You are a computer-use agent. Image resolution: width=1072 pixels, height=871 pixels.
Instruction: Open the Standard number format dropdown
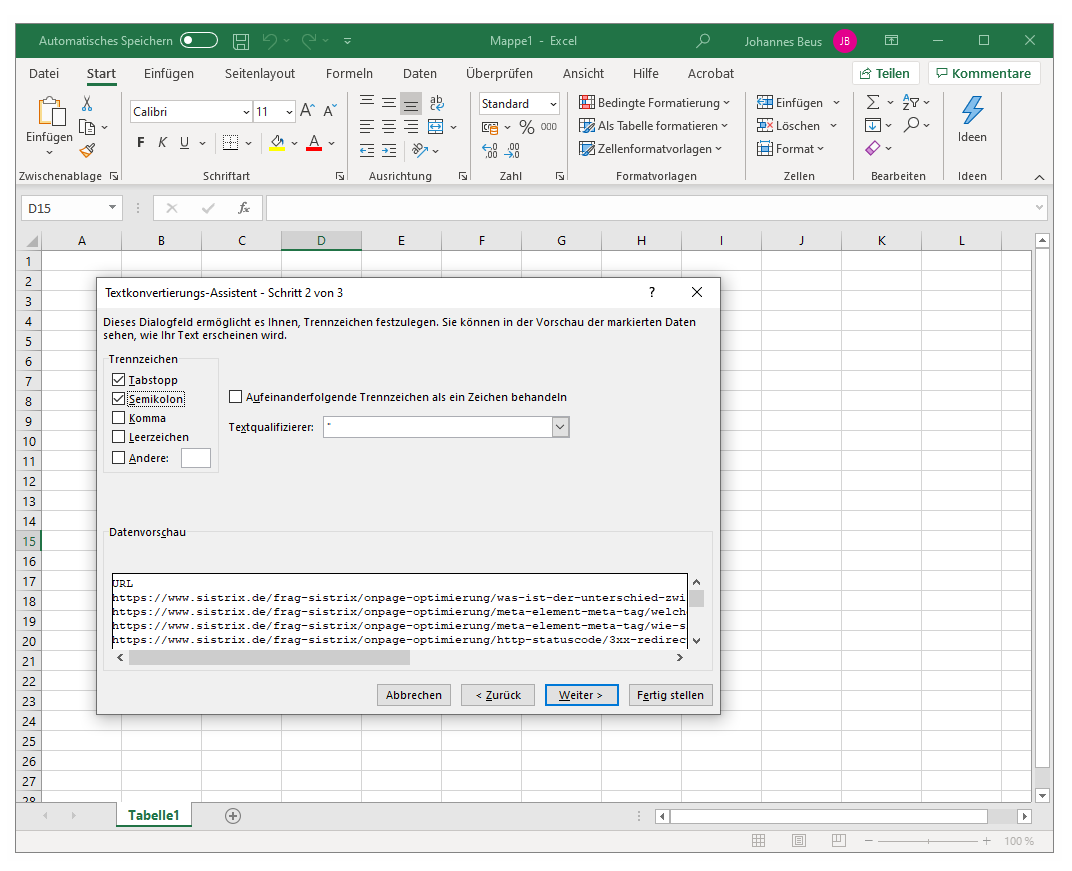click(x=552, y=104)
